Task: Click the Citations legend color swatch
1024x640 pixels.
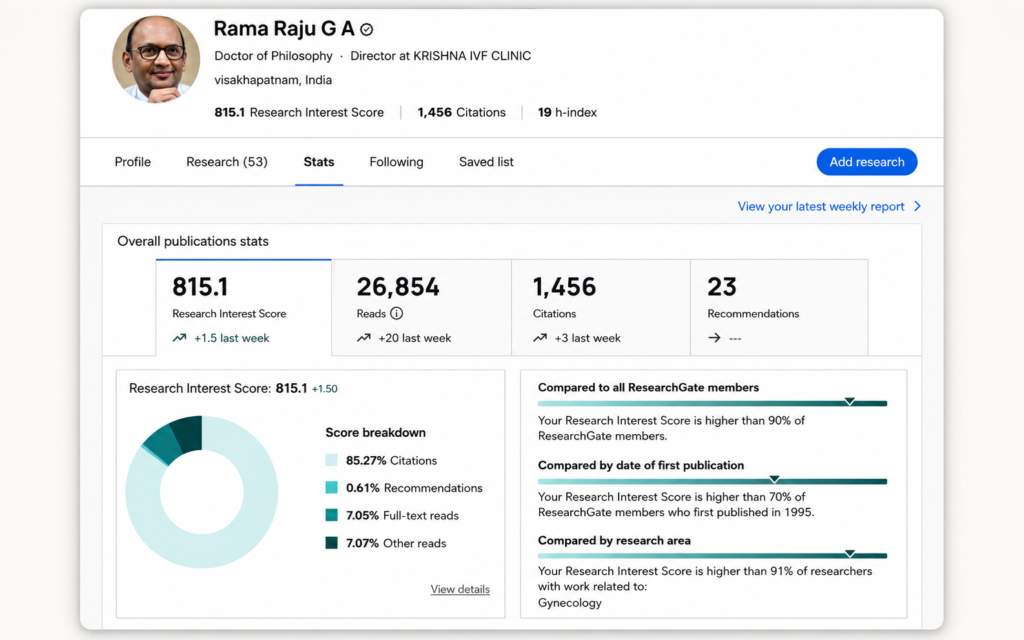Action: click(331, 460)
